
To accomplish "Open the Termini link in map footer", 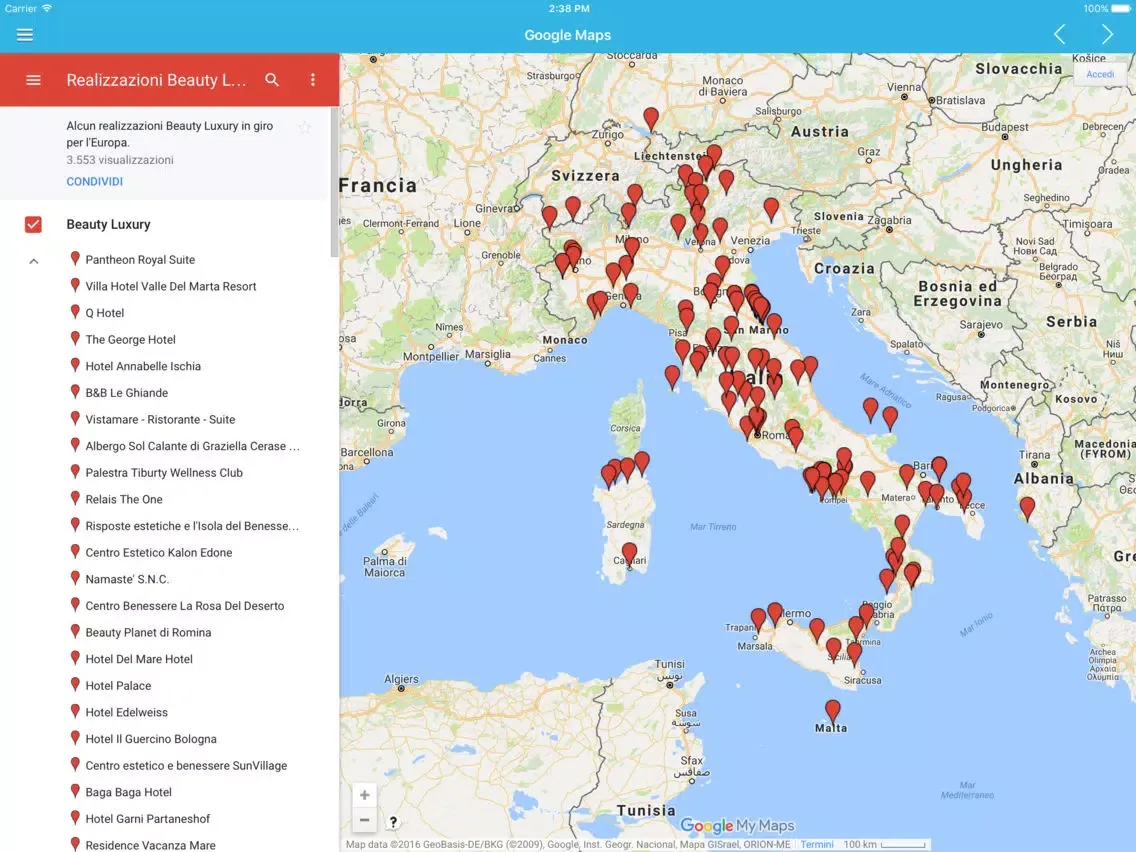I will point(816,844).
